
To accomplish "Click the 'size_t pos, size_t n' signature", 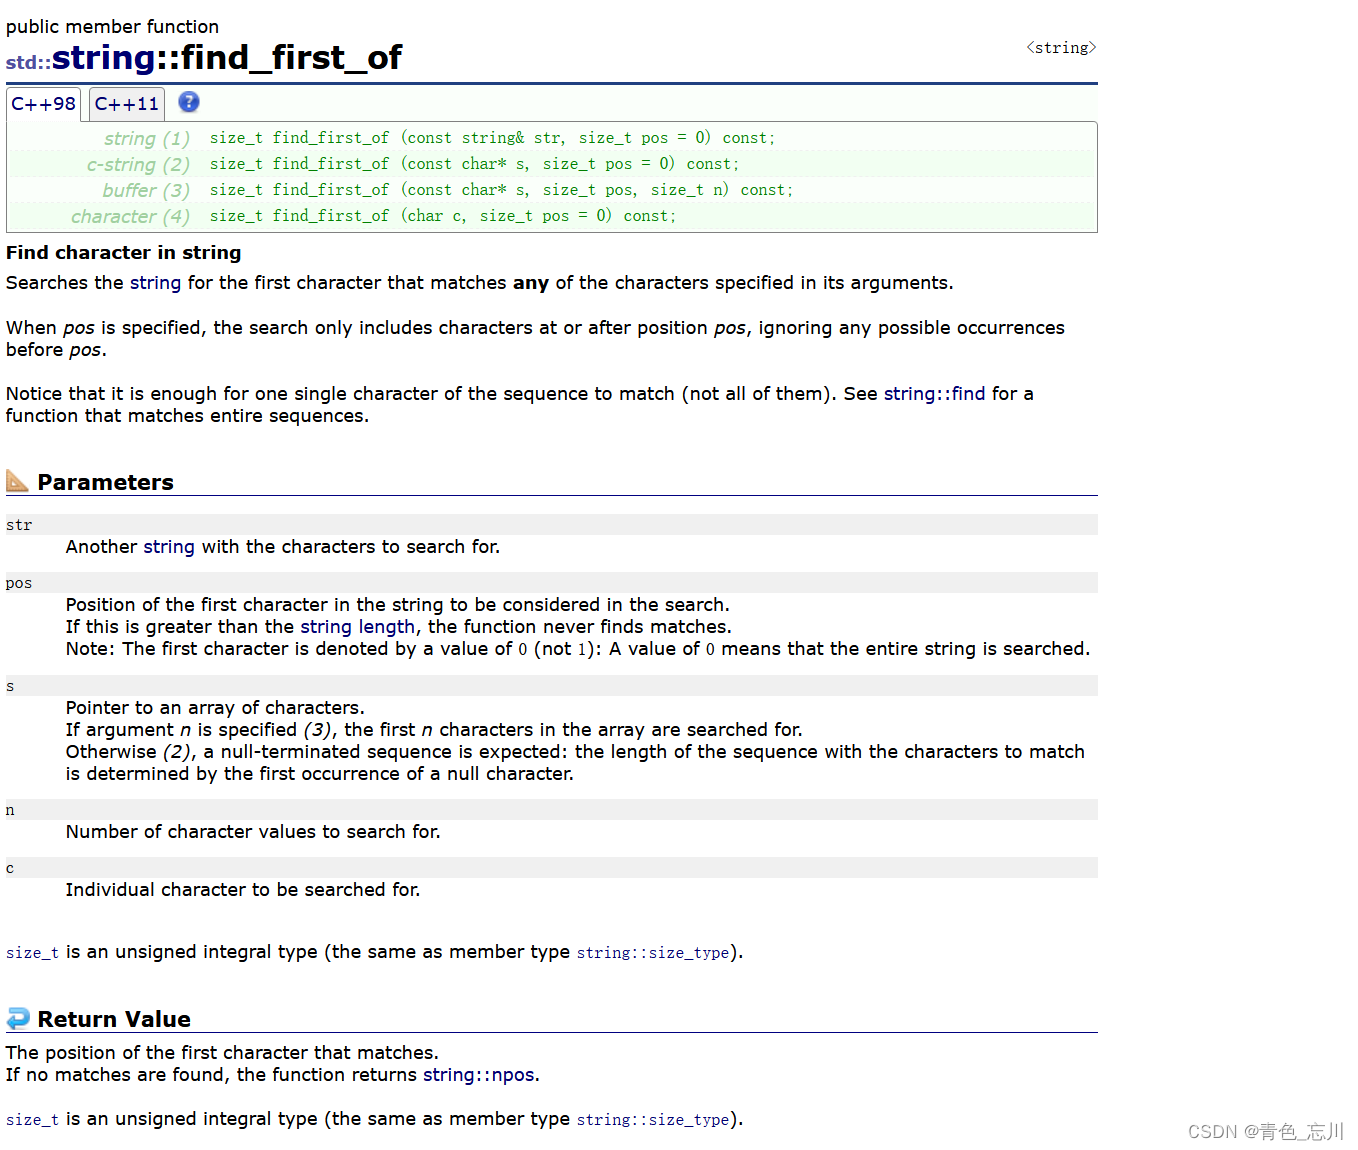I will click(501, 190).
